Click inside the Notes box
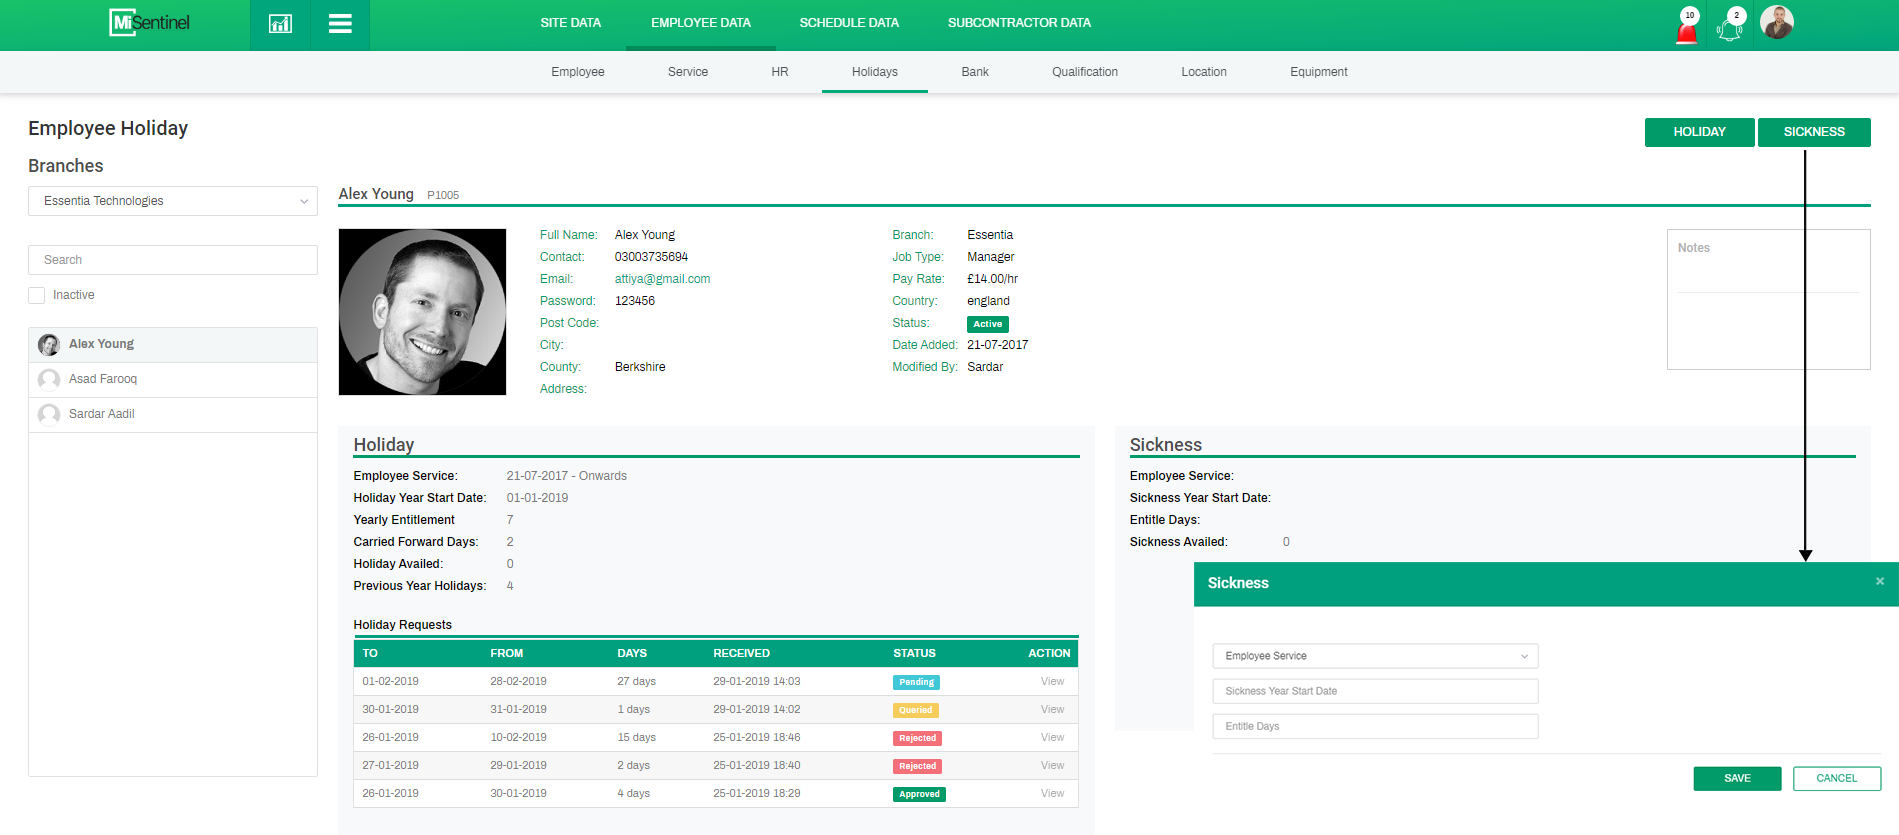This screenshot has height=835, width=1899. [1768, 300]
